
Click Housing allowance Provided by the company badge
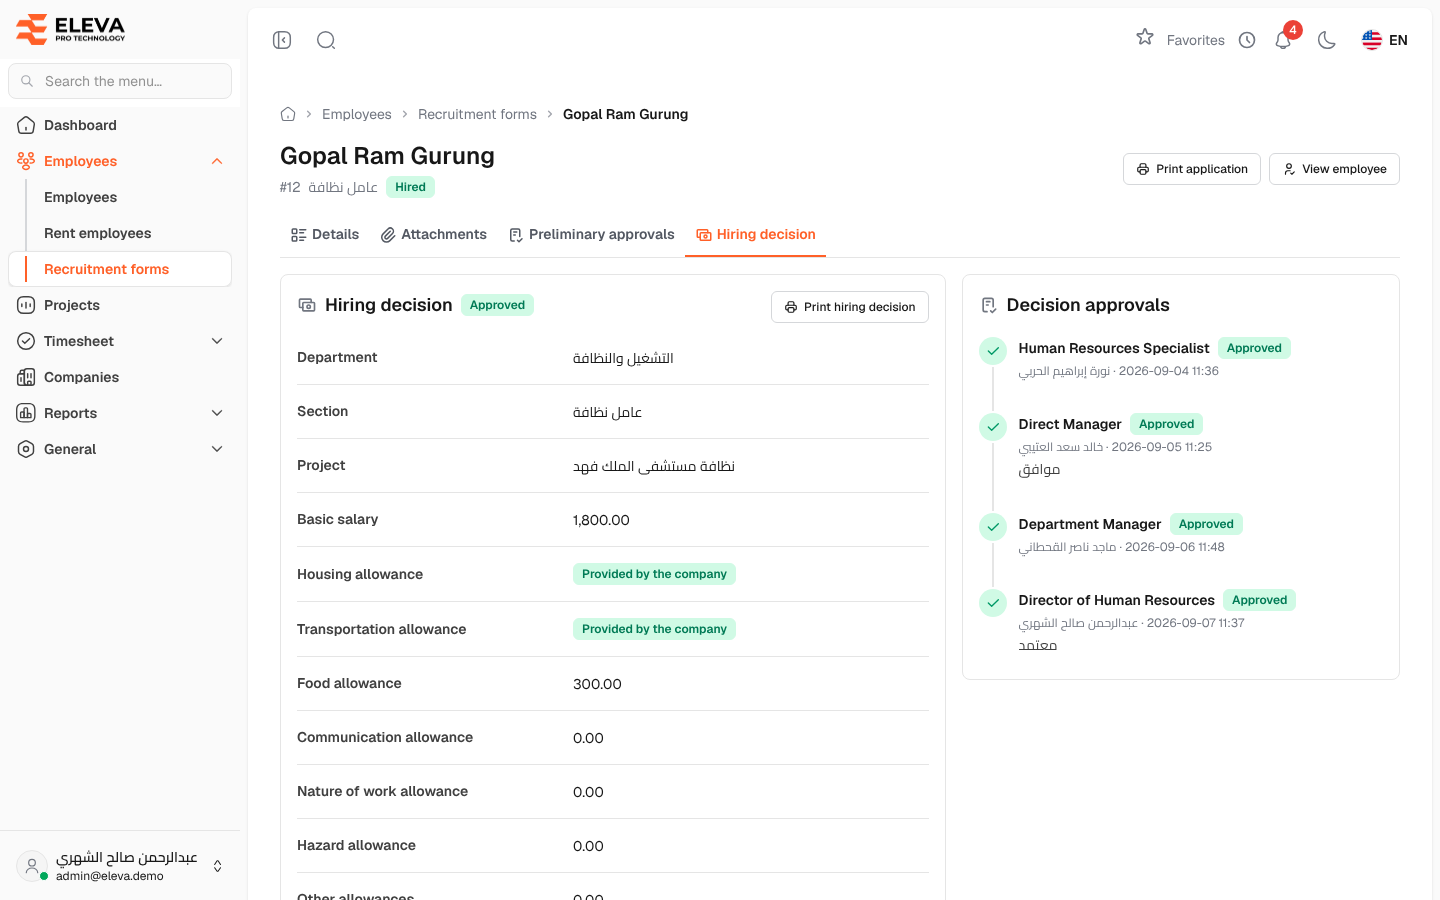pos(654,574)
